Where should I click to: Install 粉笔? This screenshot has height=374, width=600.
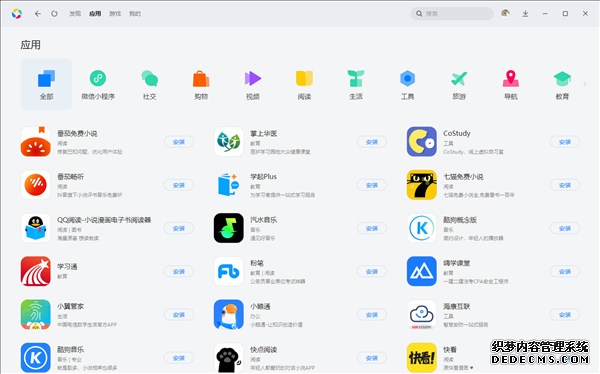(372, 272)
